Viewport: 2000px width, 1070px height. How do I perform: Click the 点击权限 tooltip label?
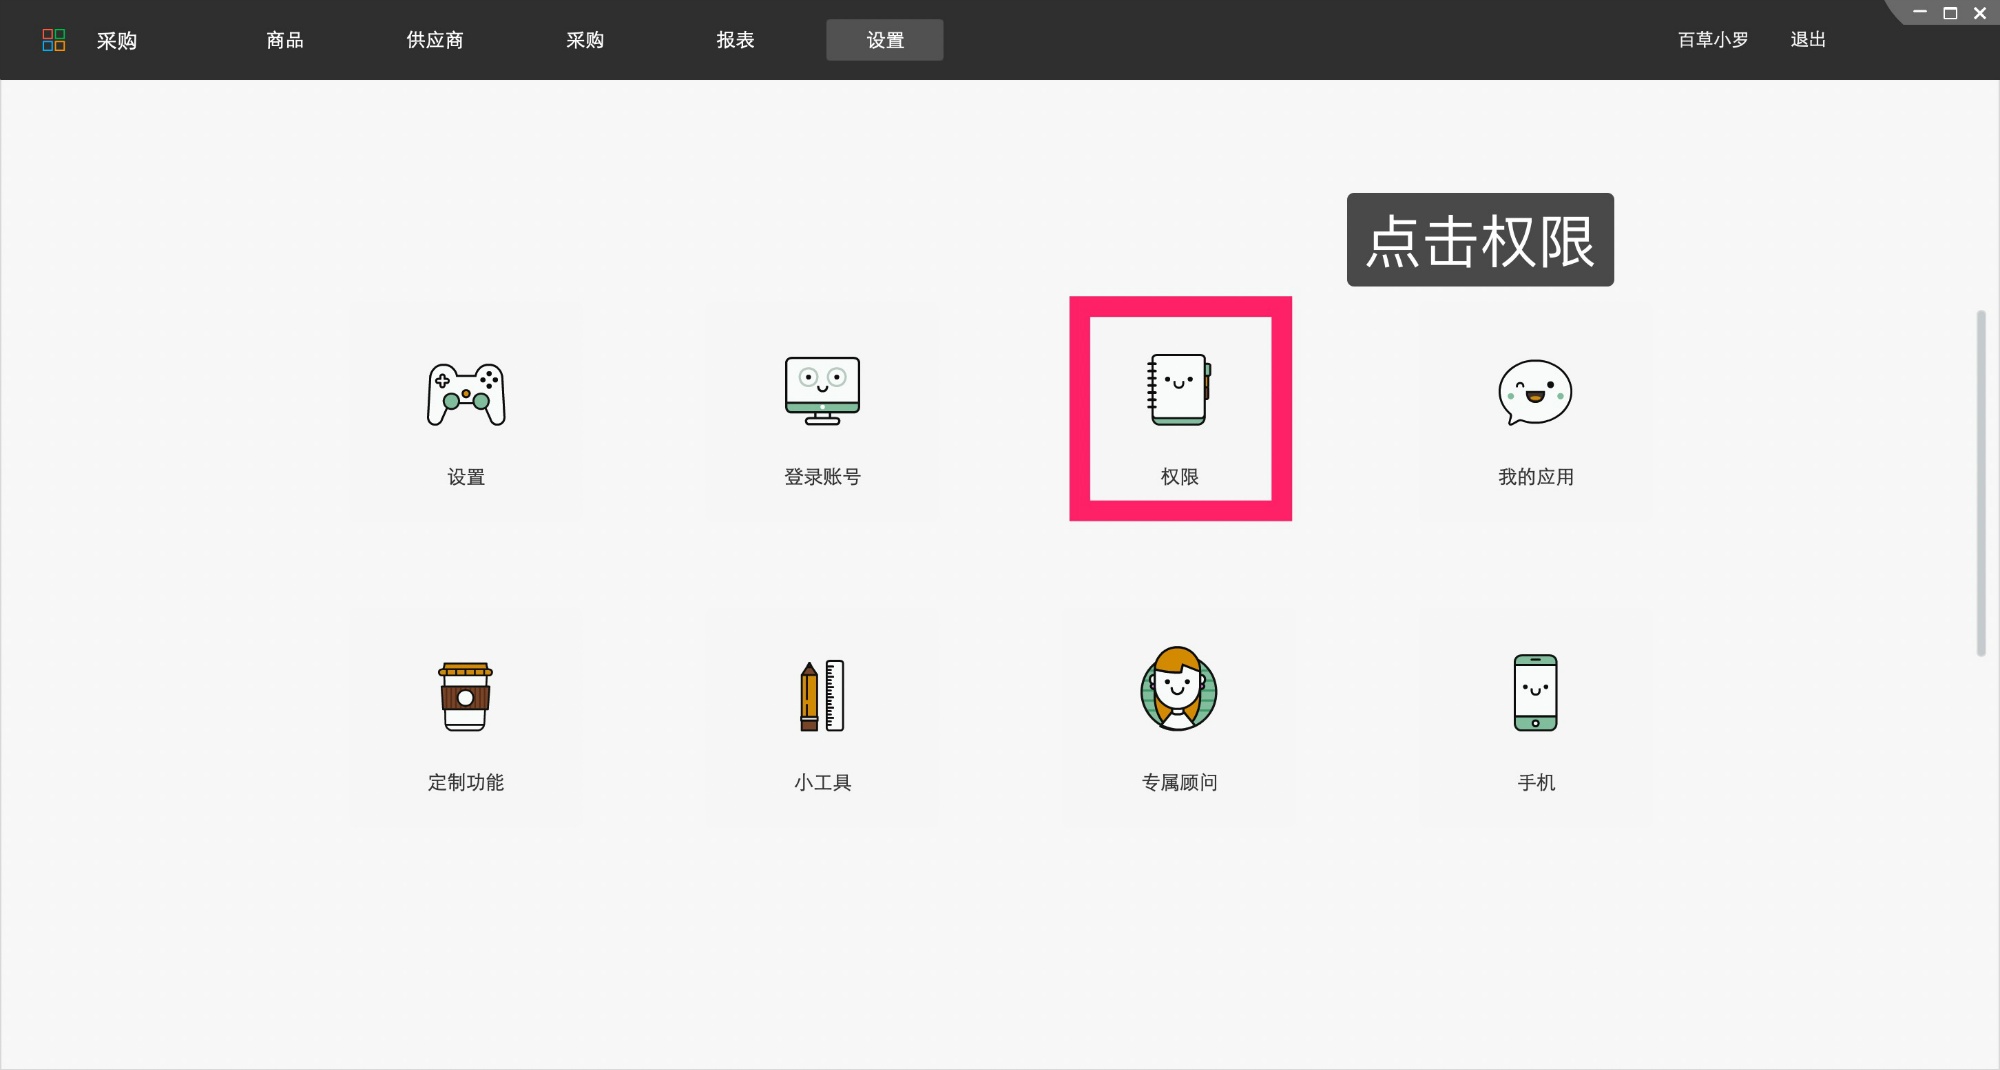pos(1480,239)
